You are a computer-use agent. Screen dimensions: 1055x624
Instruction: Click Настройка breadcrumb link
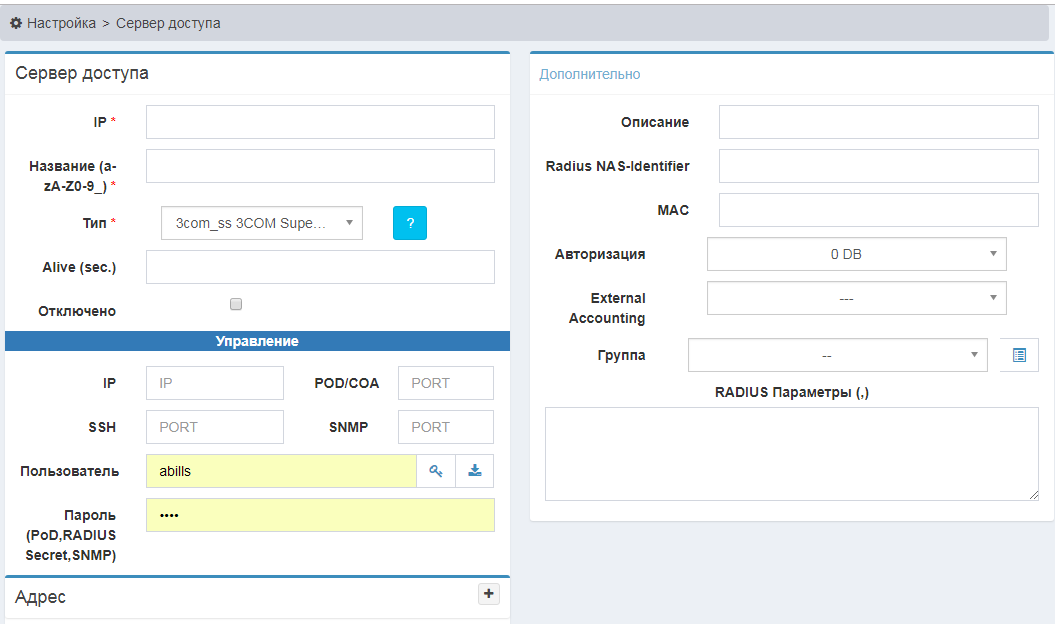click(x=61, y=22)
